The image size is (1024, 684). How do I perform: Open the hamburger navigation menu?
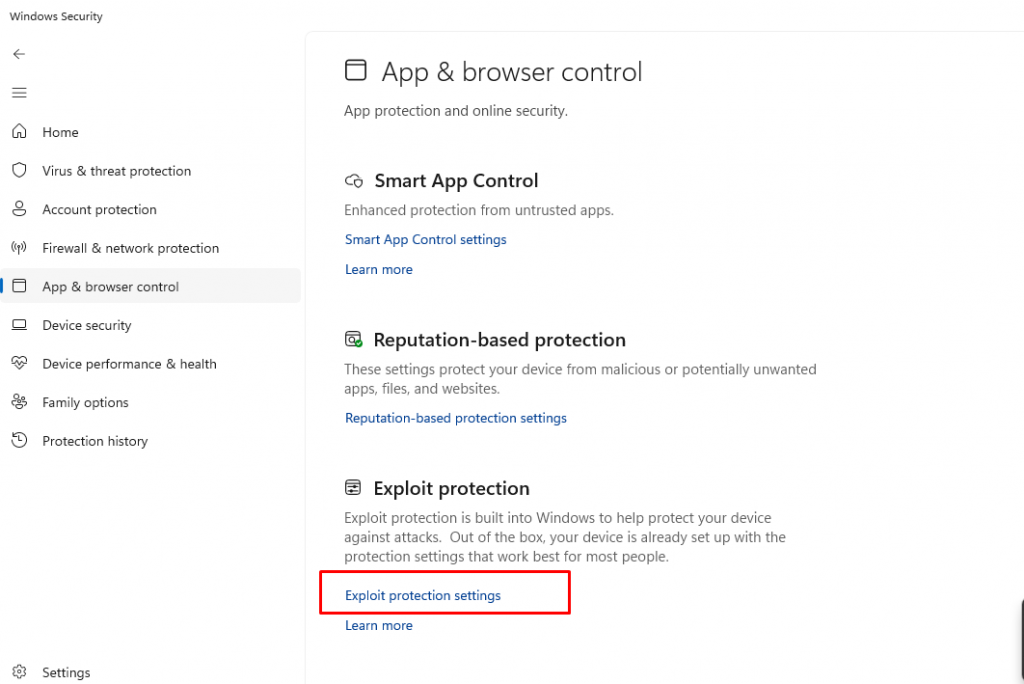click(19, 93)
